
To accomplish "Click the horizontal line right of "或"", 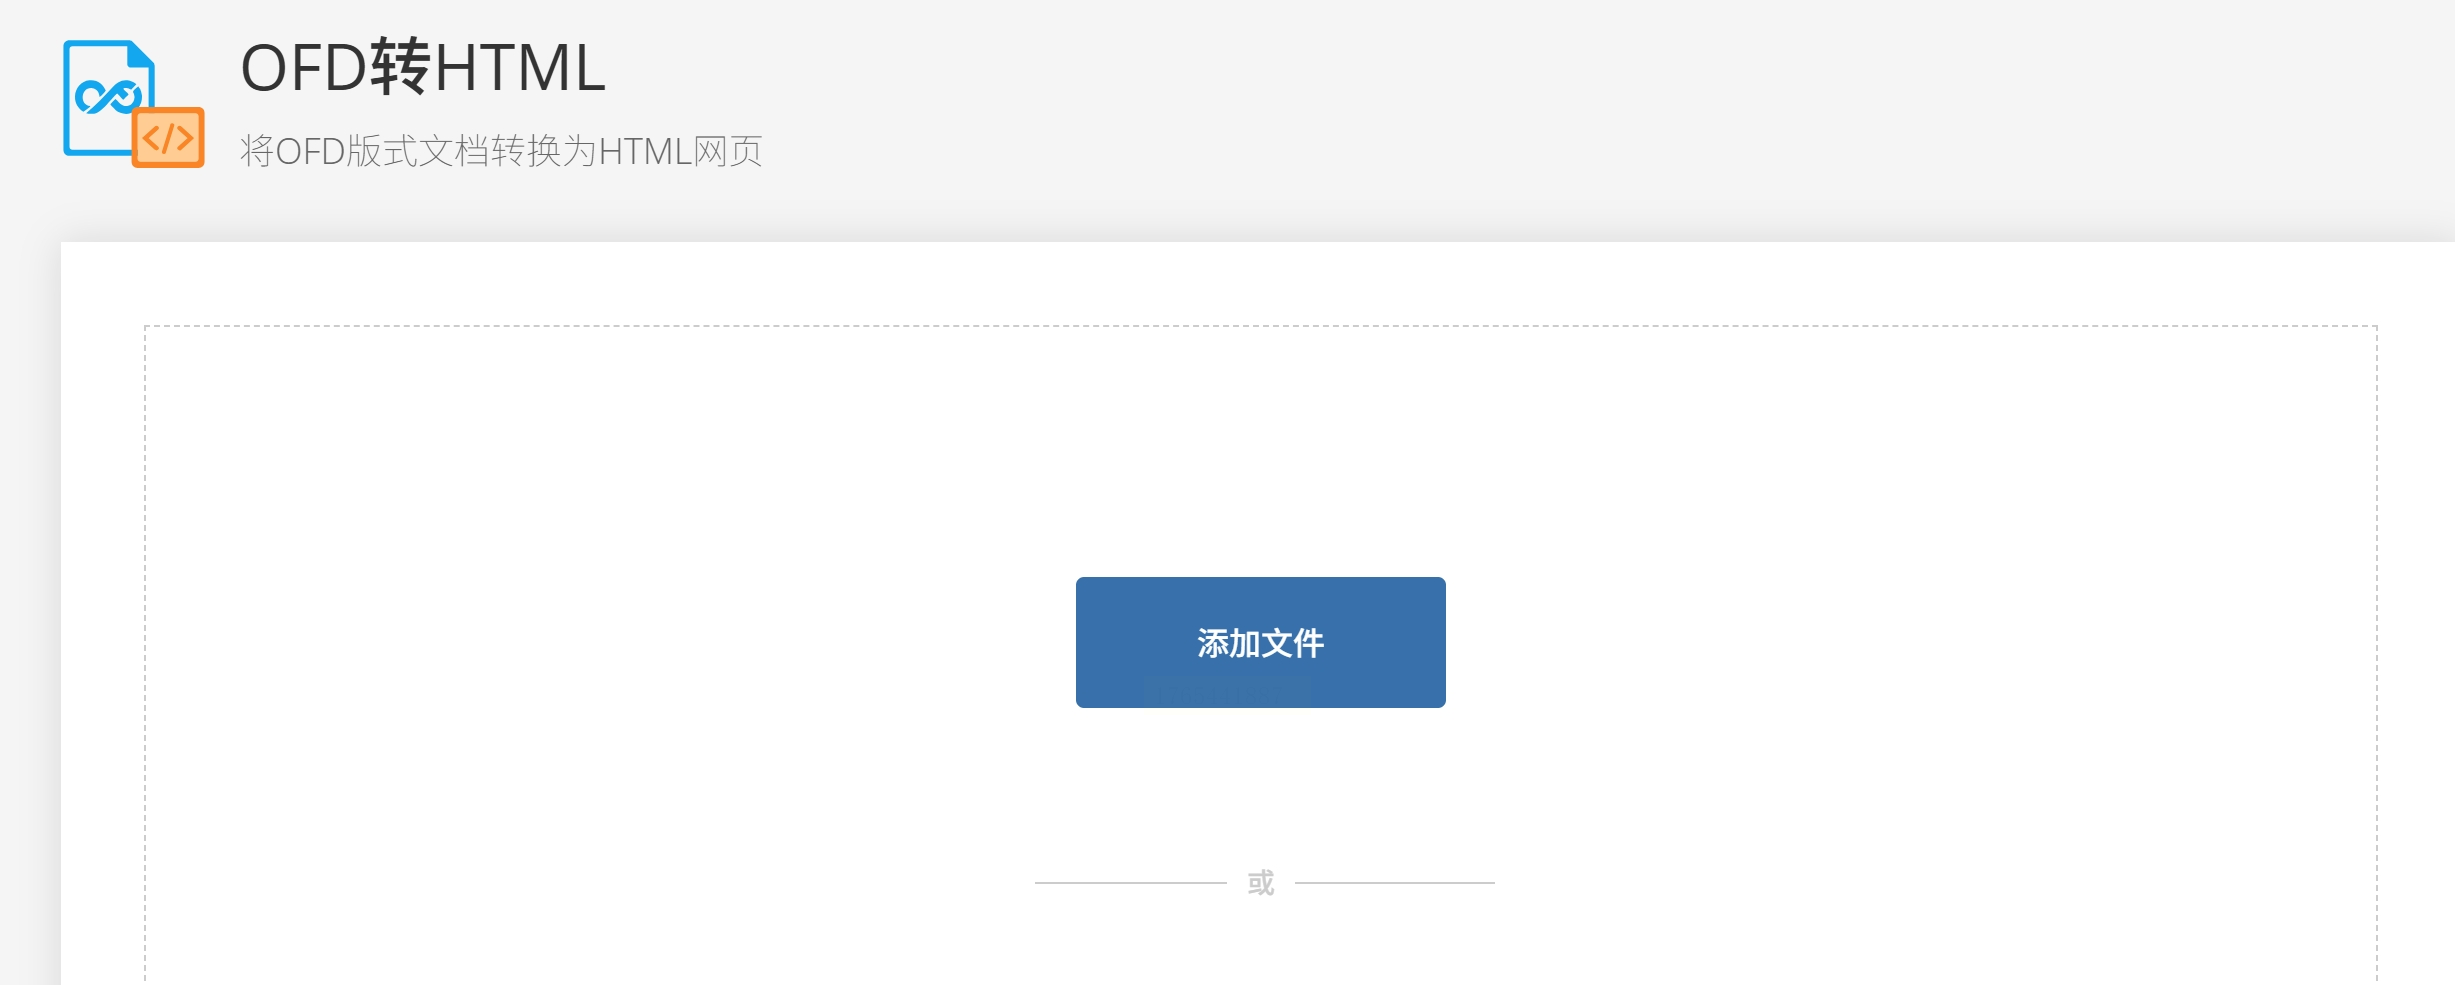I will (x=1395, y=883).
